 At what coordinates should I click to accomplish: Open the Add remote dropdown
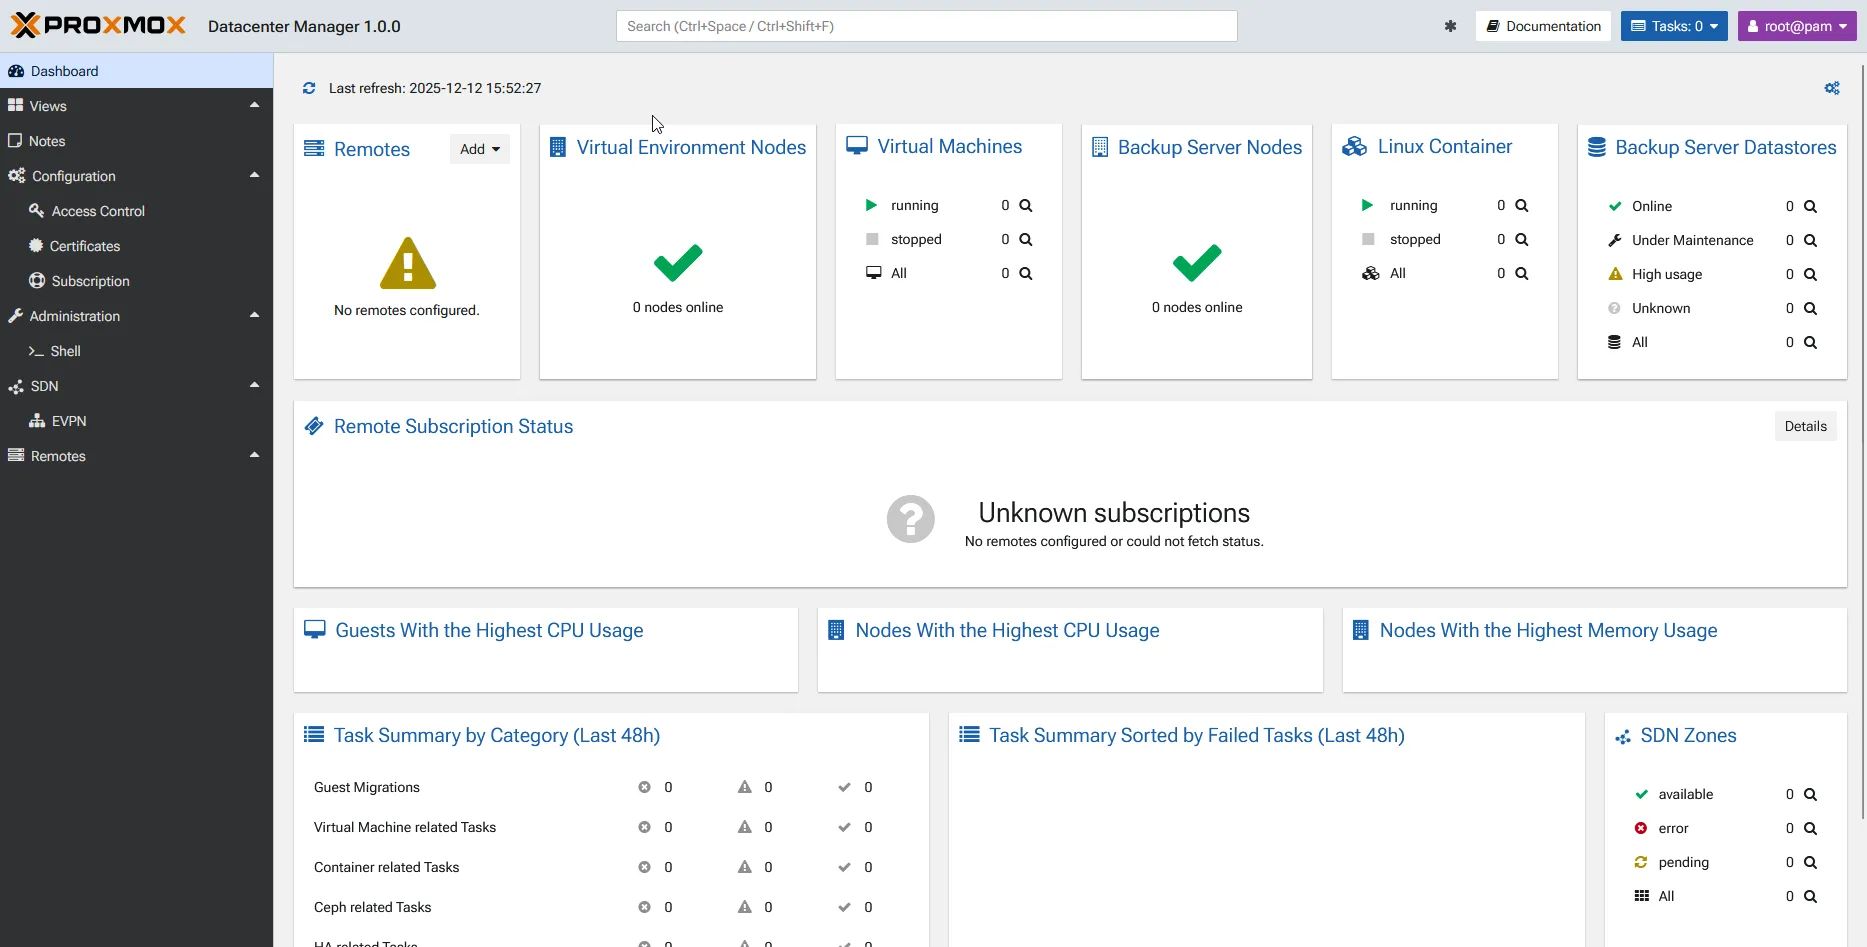tap(479, 149)
